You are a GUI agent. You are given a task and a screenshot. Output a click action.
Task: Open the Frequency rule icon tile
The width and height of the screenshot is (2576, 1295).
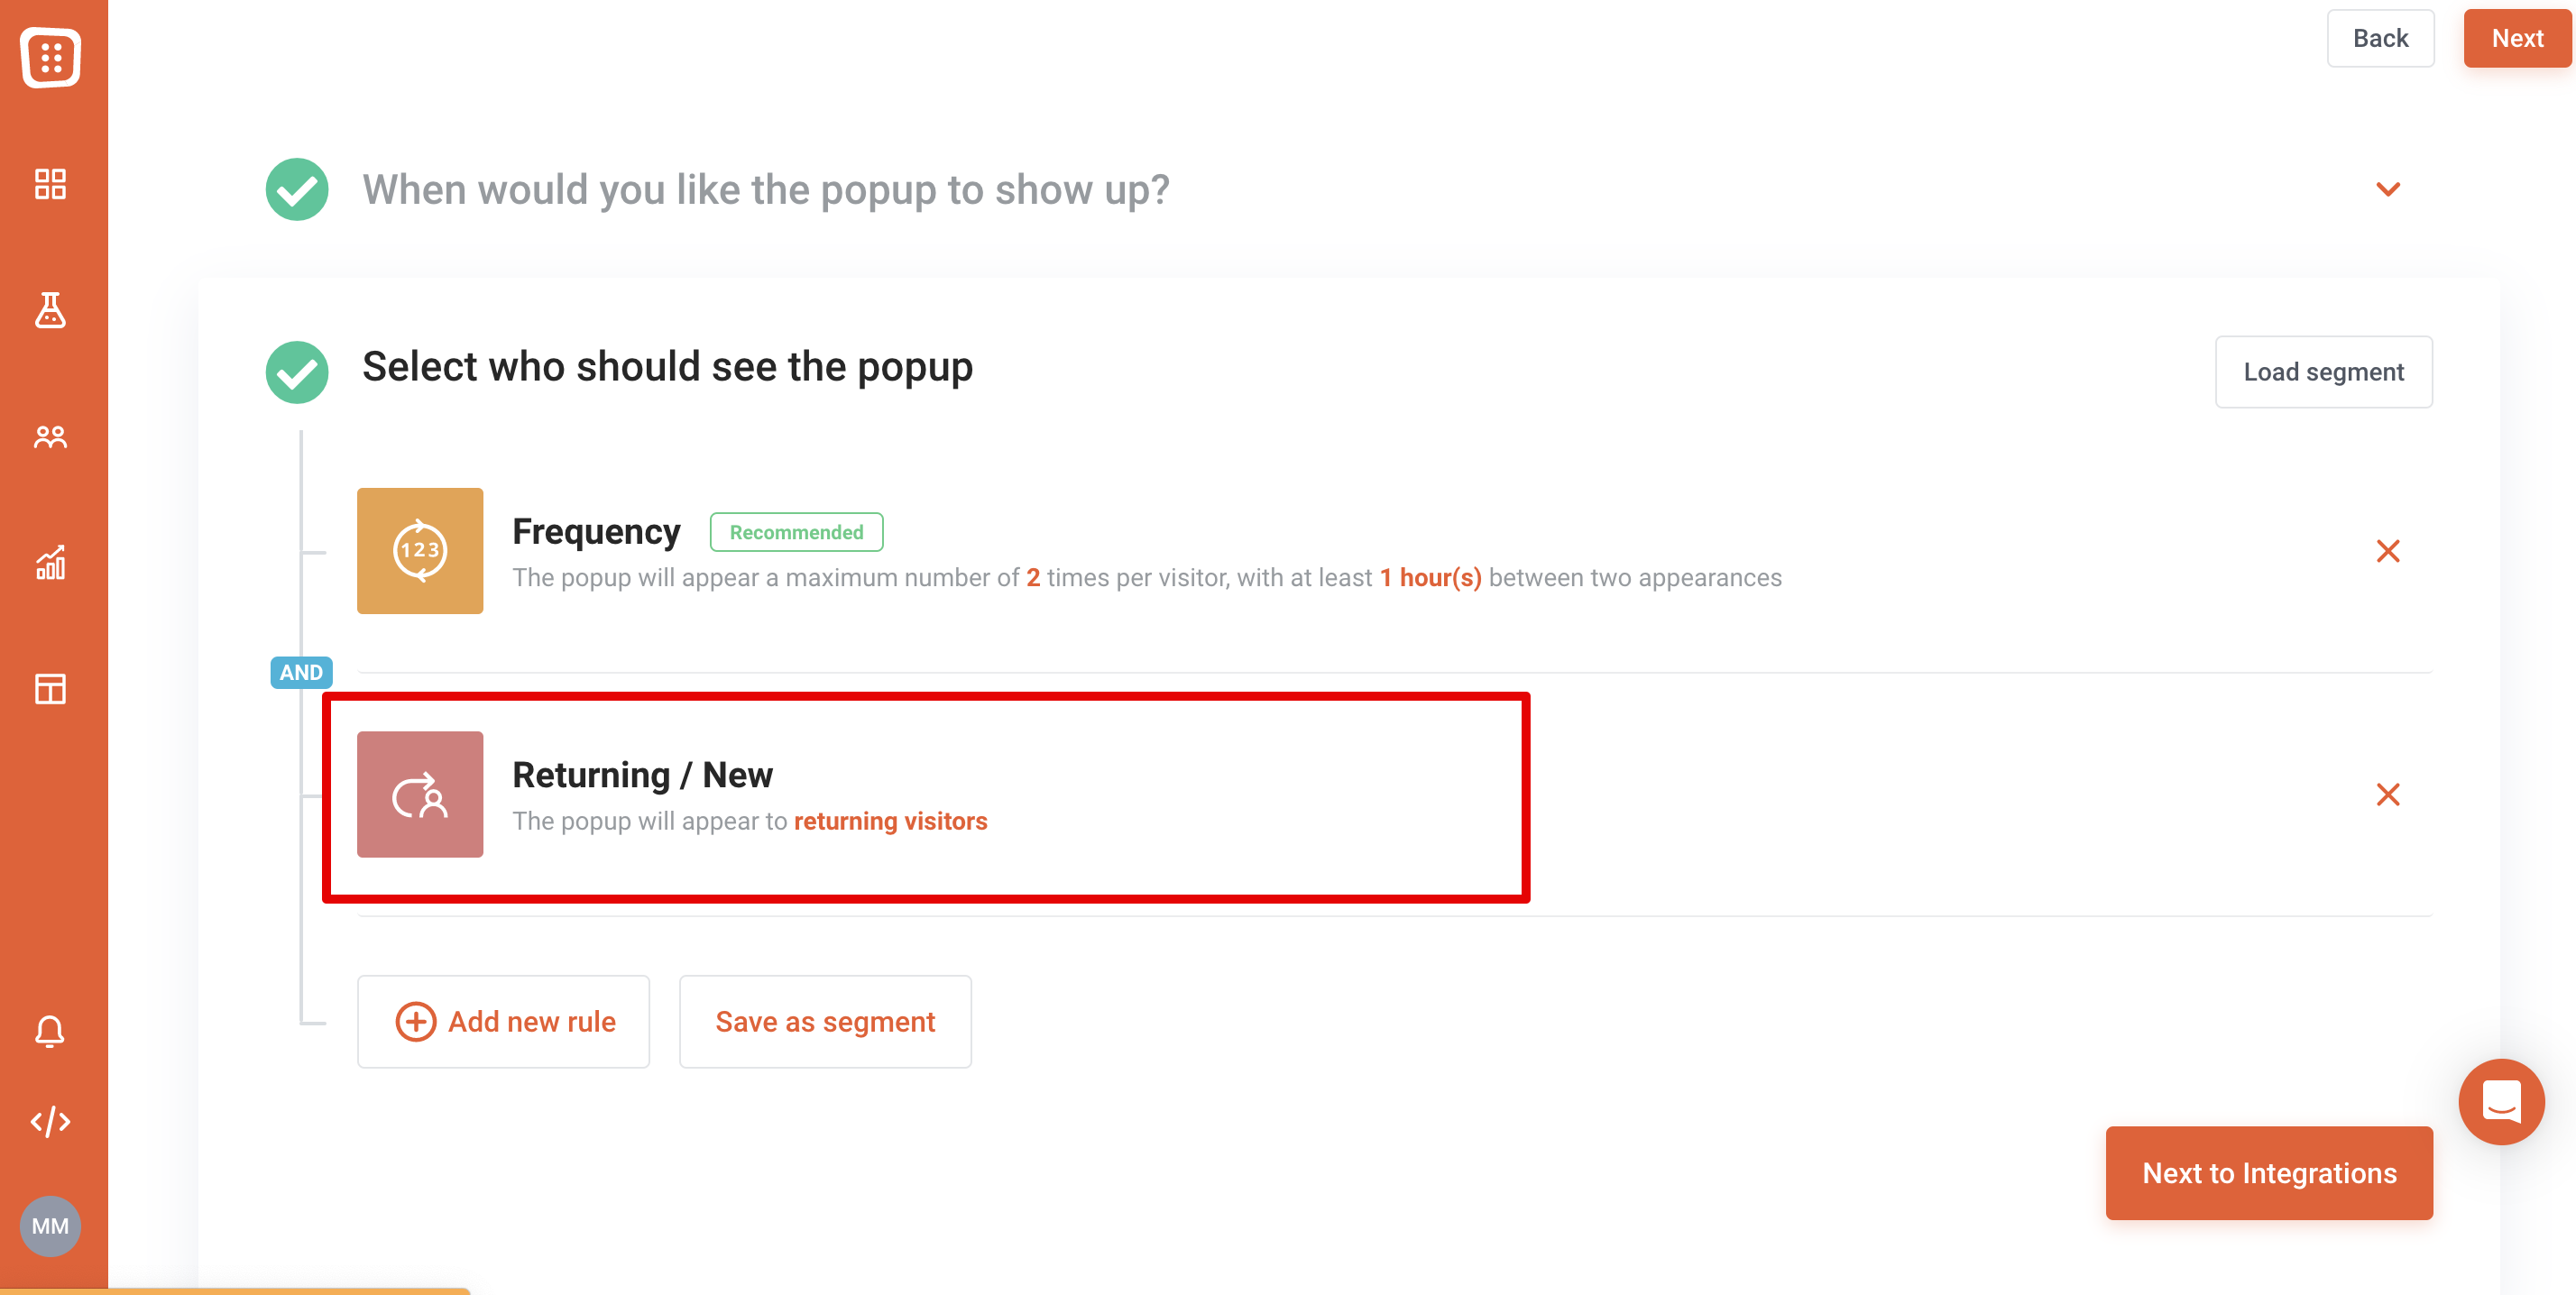420,551
